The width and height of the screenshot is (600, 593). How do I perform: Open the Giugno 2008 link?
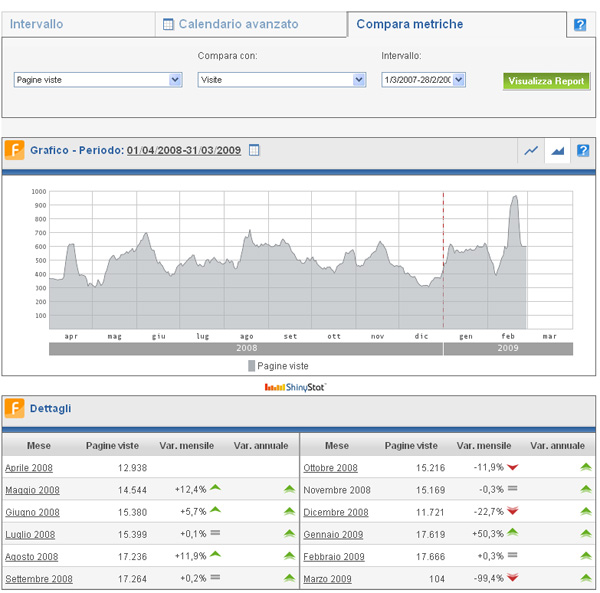[33, 512]
